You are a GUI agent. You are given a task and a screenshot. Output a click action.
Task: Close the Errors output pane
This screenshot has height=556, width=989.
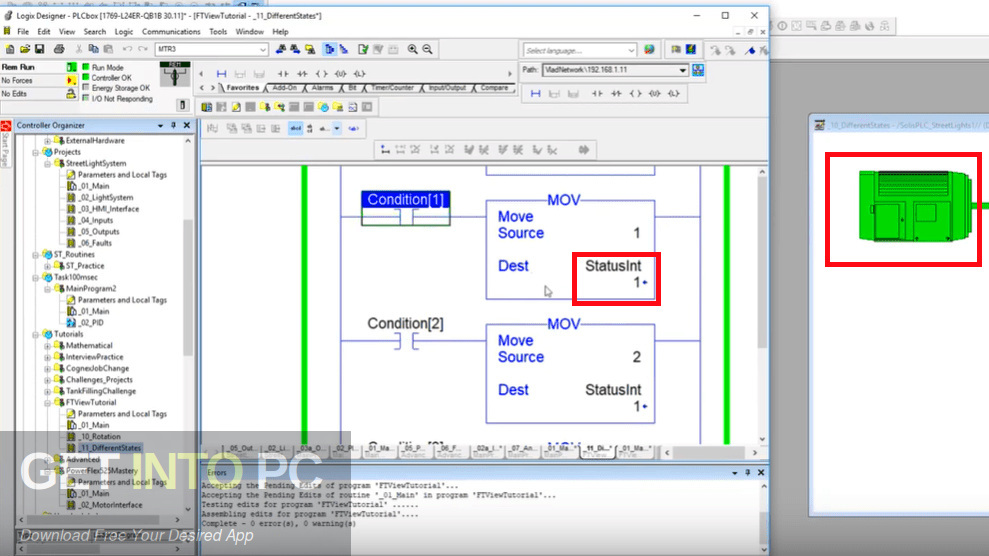pos(761,472)
